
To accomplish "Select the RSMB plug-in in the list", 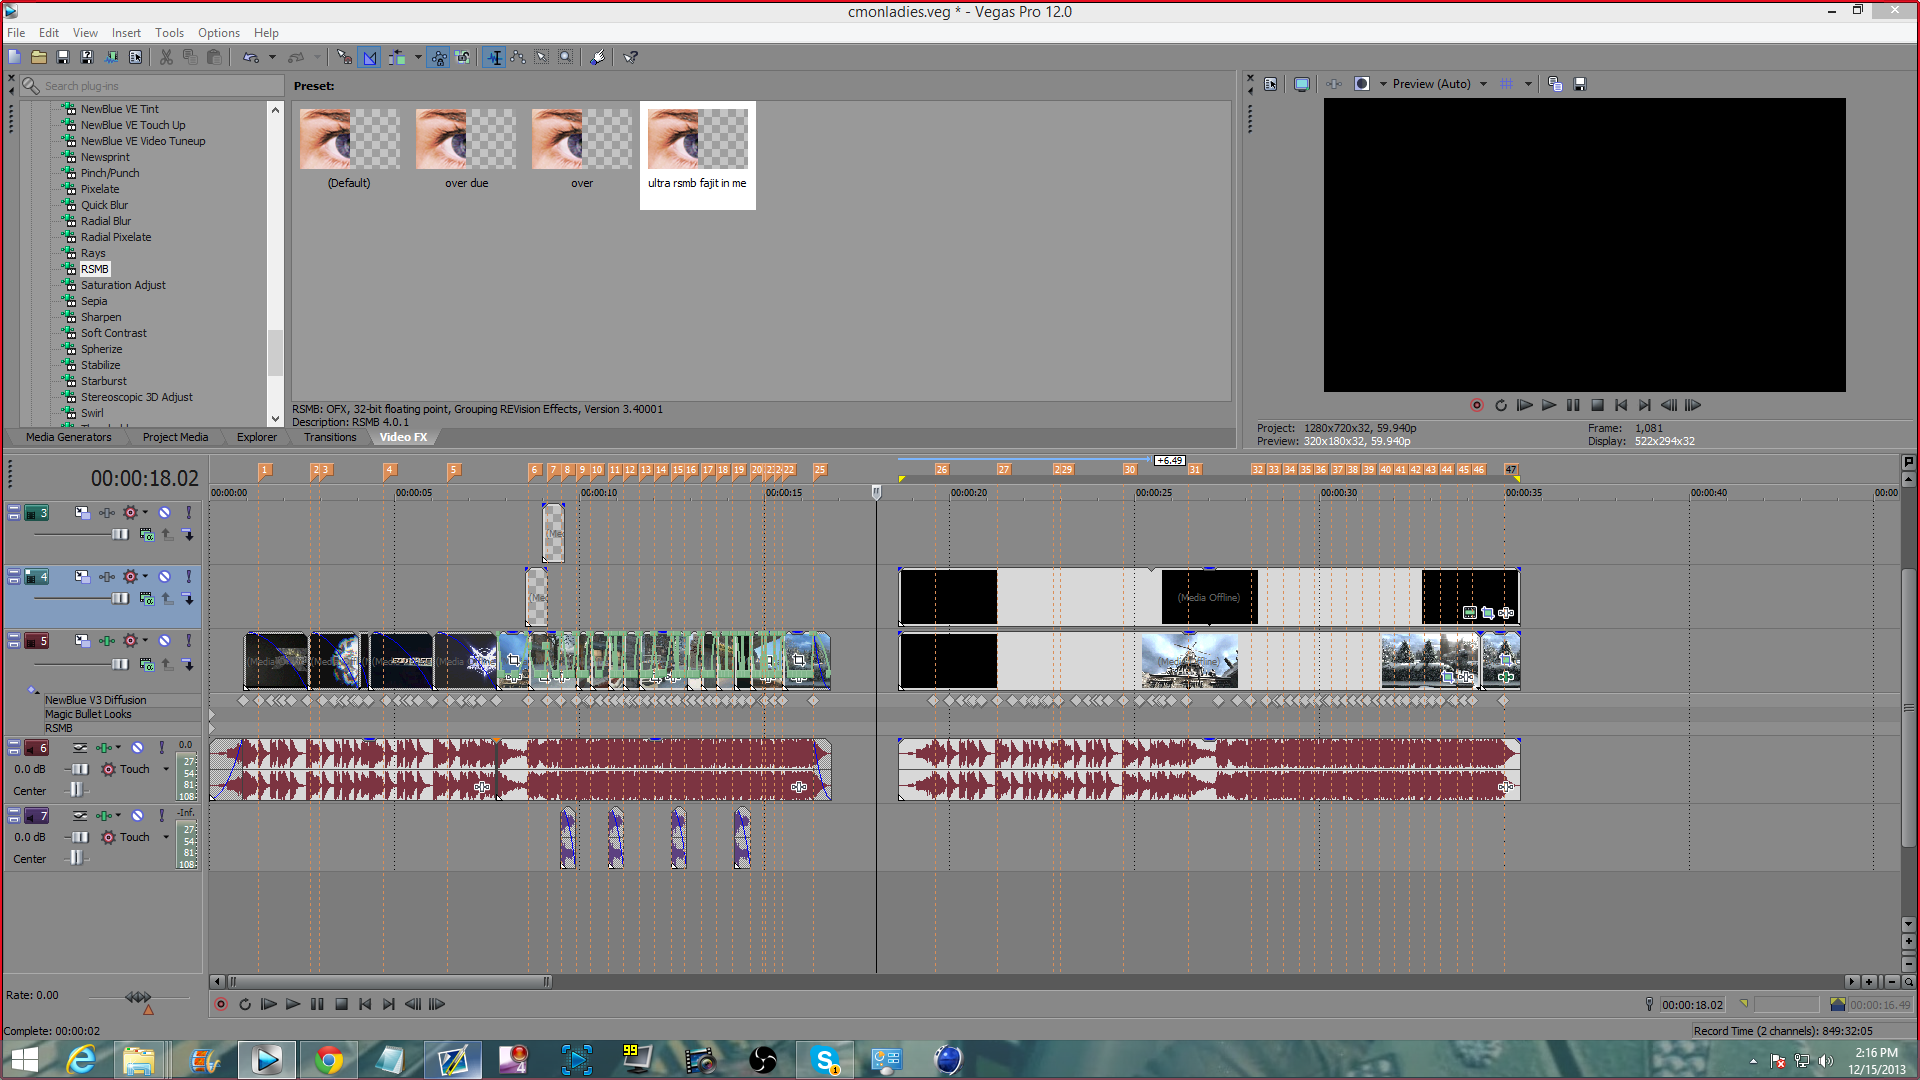I will [x=95, y=269].
